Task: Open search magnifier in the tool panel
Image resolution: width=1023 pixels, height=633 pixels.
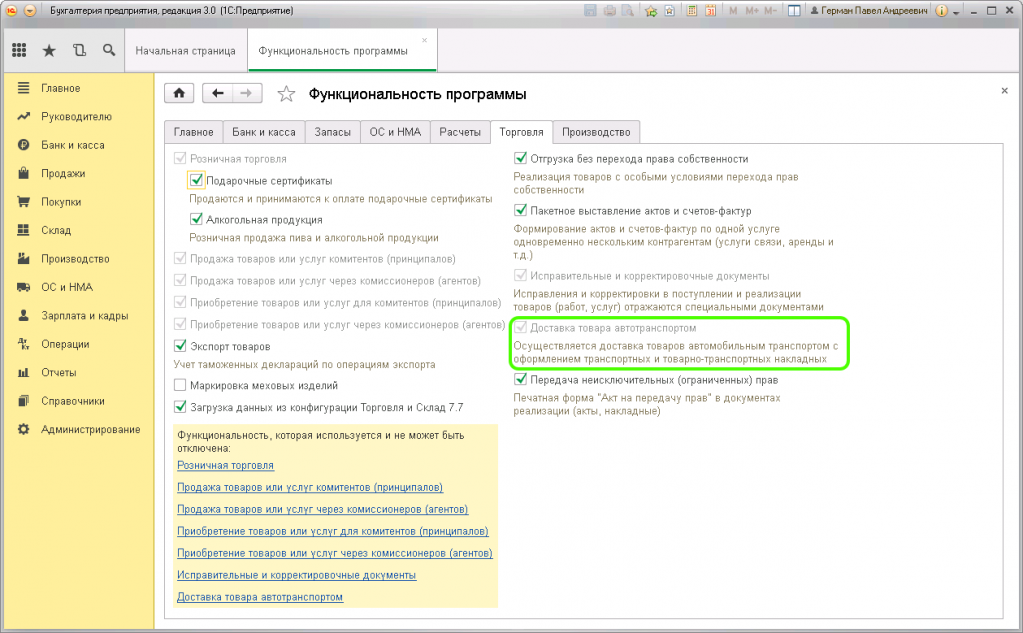Action: (x=109, y=50)
